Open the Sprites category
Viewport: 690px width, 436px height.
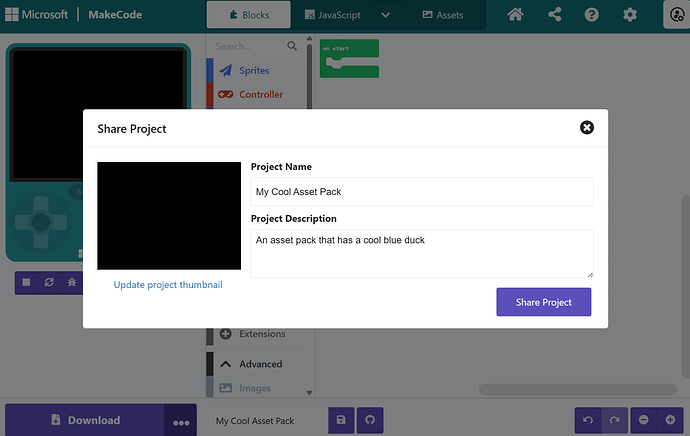255,70
